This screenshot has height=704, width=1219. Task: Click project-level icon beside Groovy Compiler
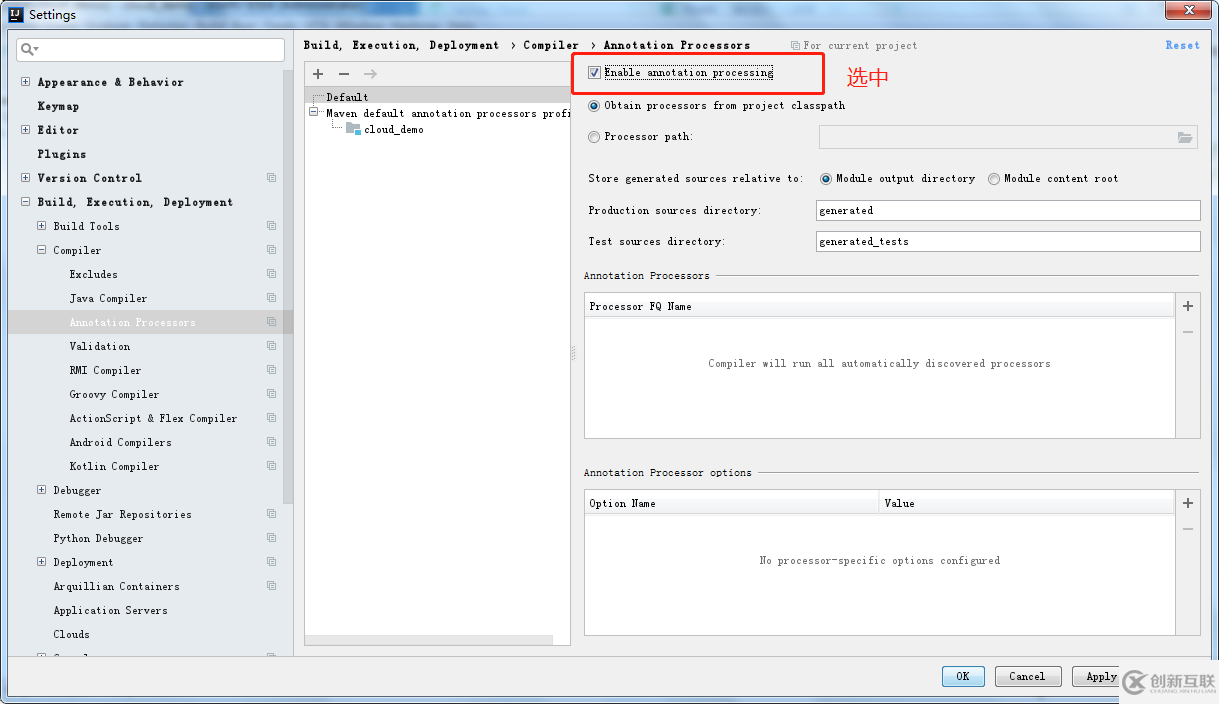pos(271,394)
